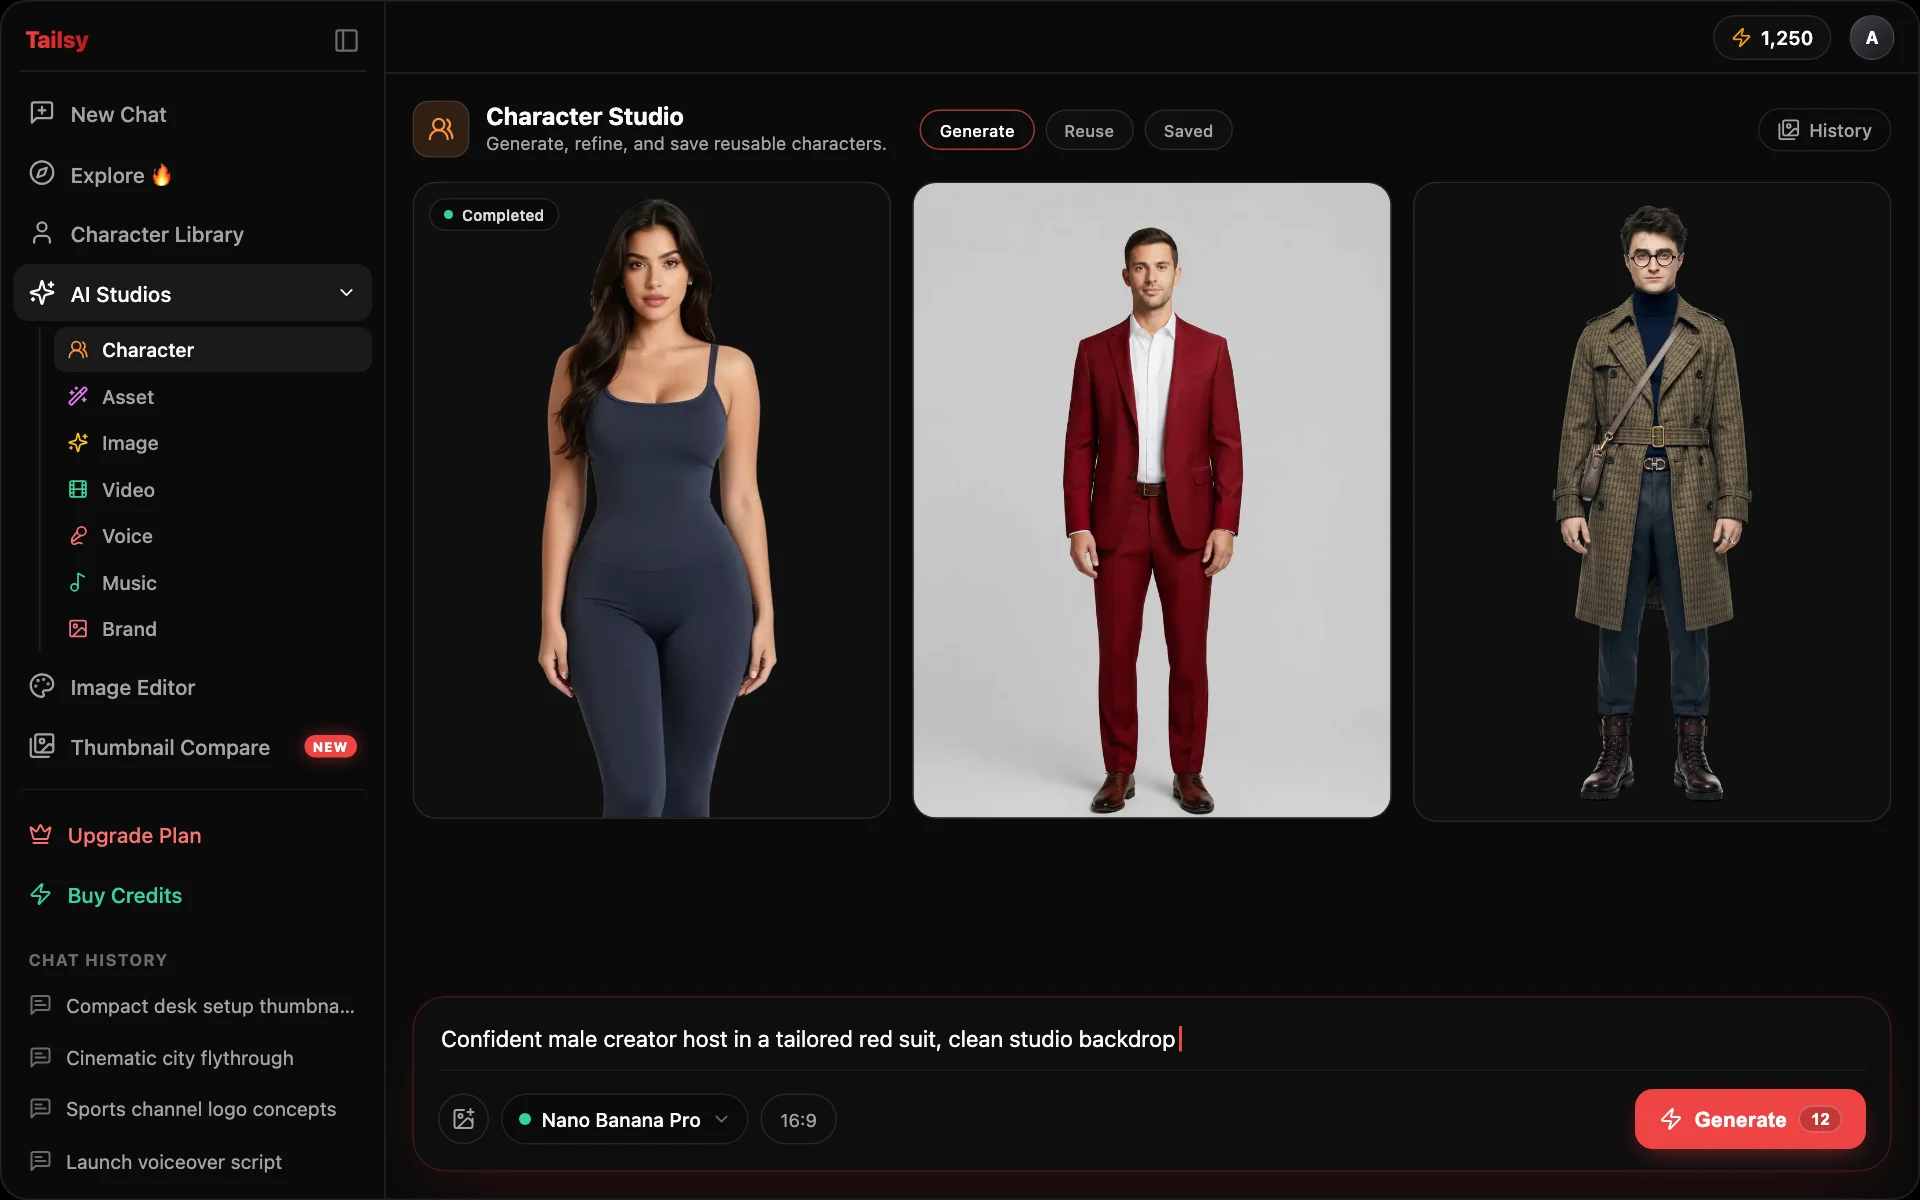
Task: Collapse the sidebar panel icon
Action: [x=346, y=41]
